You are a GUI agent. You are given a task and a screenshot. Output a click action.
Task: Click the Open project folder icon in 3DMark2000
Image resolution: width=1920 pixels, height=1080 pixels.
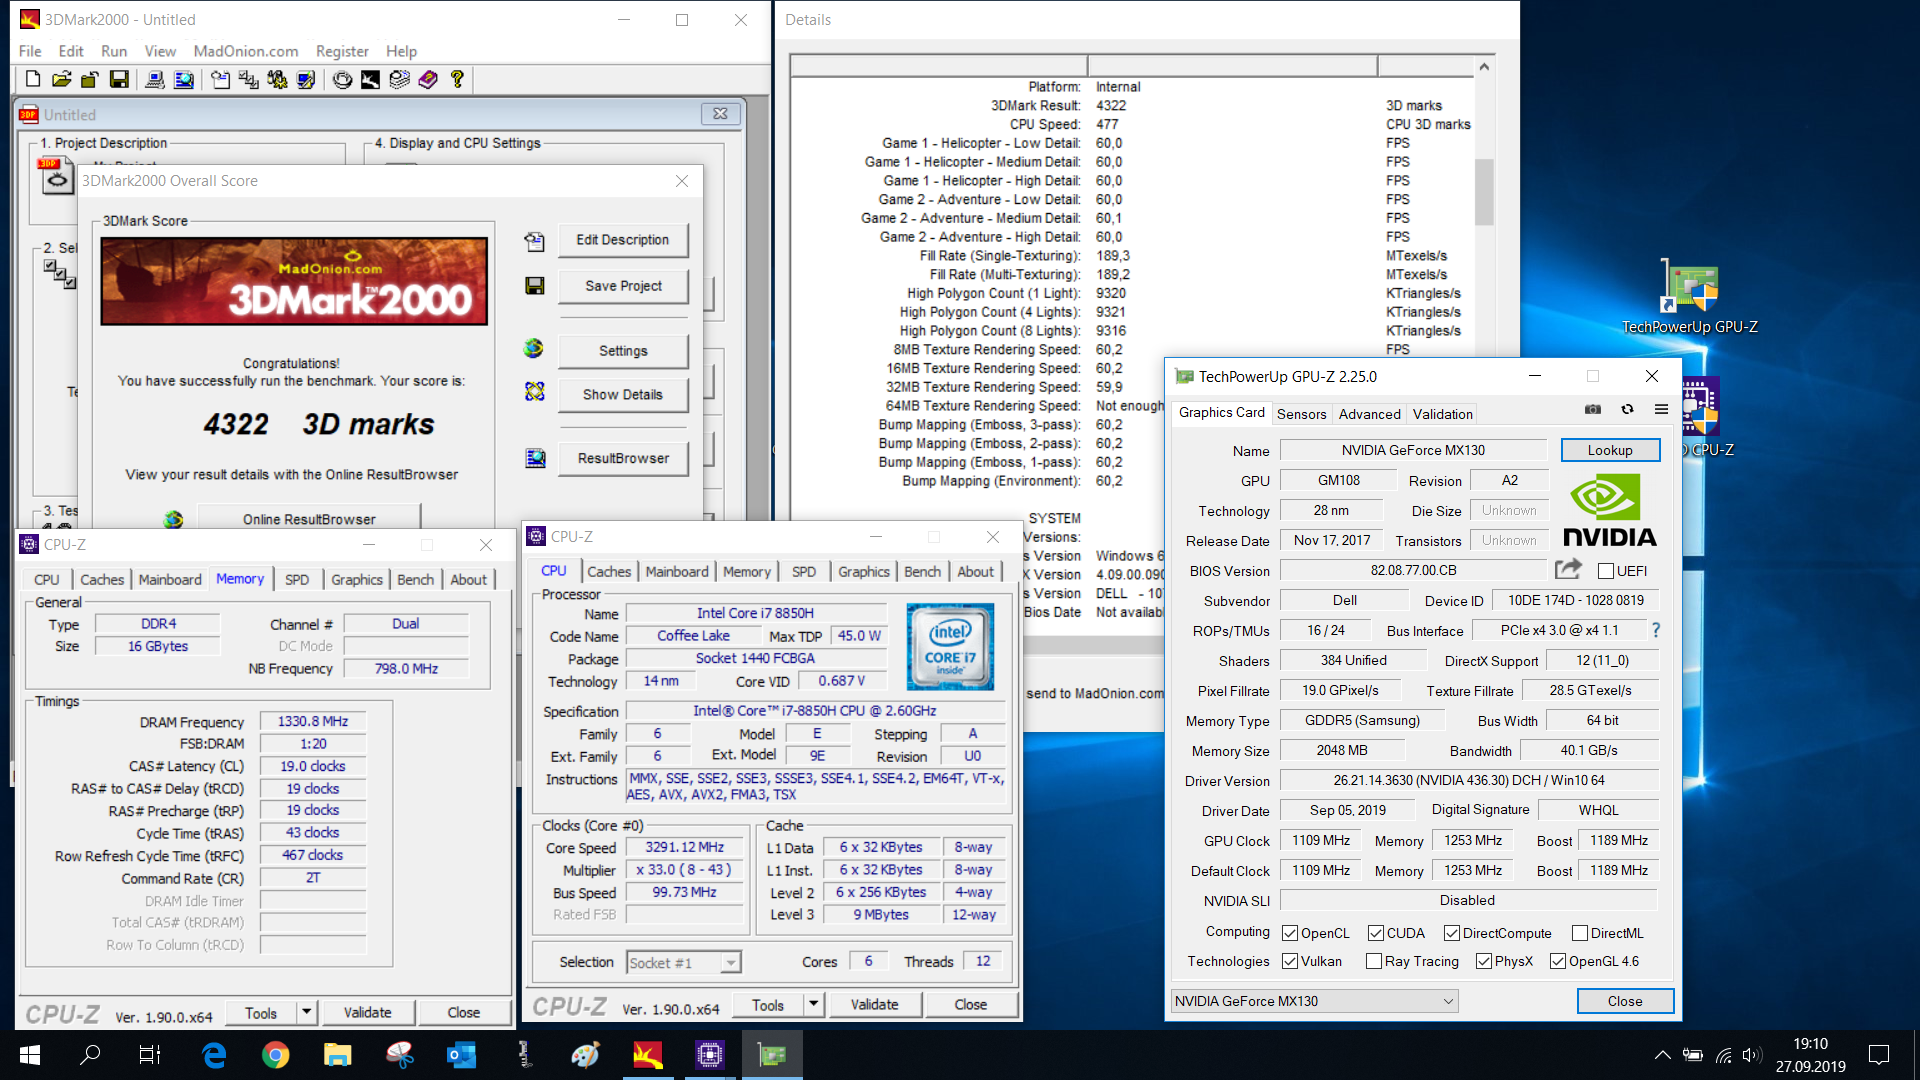pos(62,80)
